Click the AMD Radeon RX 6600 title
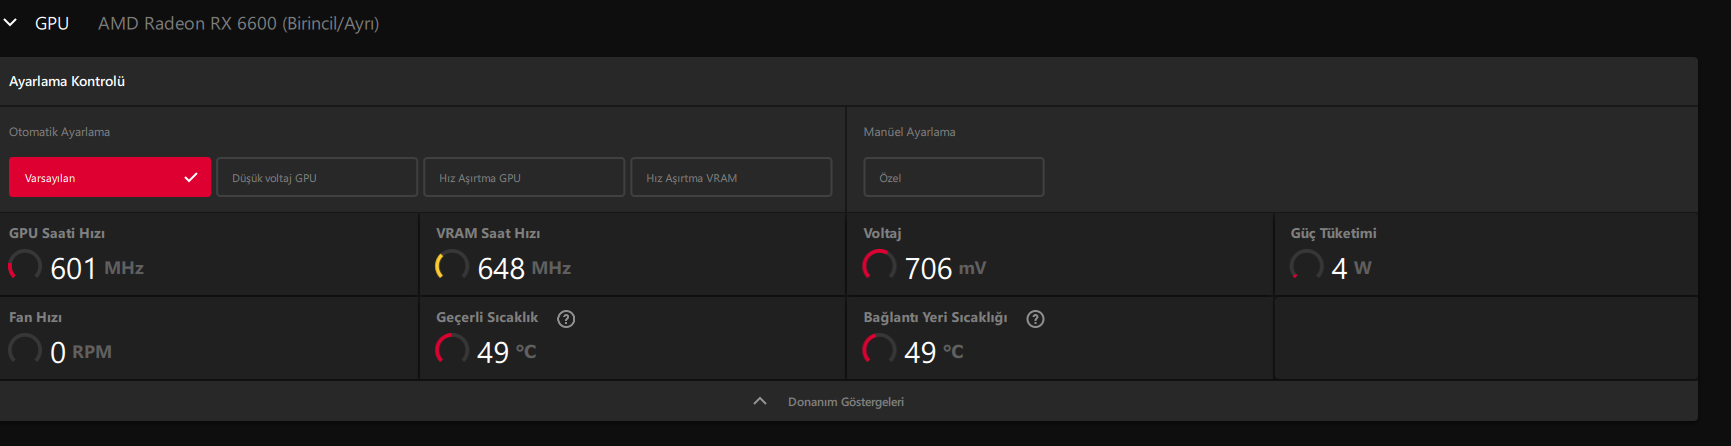The width and height of the screenshot is (1731, 446). 238,23
